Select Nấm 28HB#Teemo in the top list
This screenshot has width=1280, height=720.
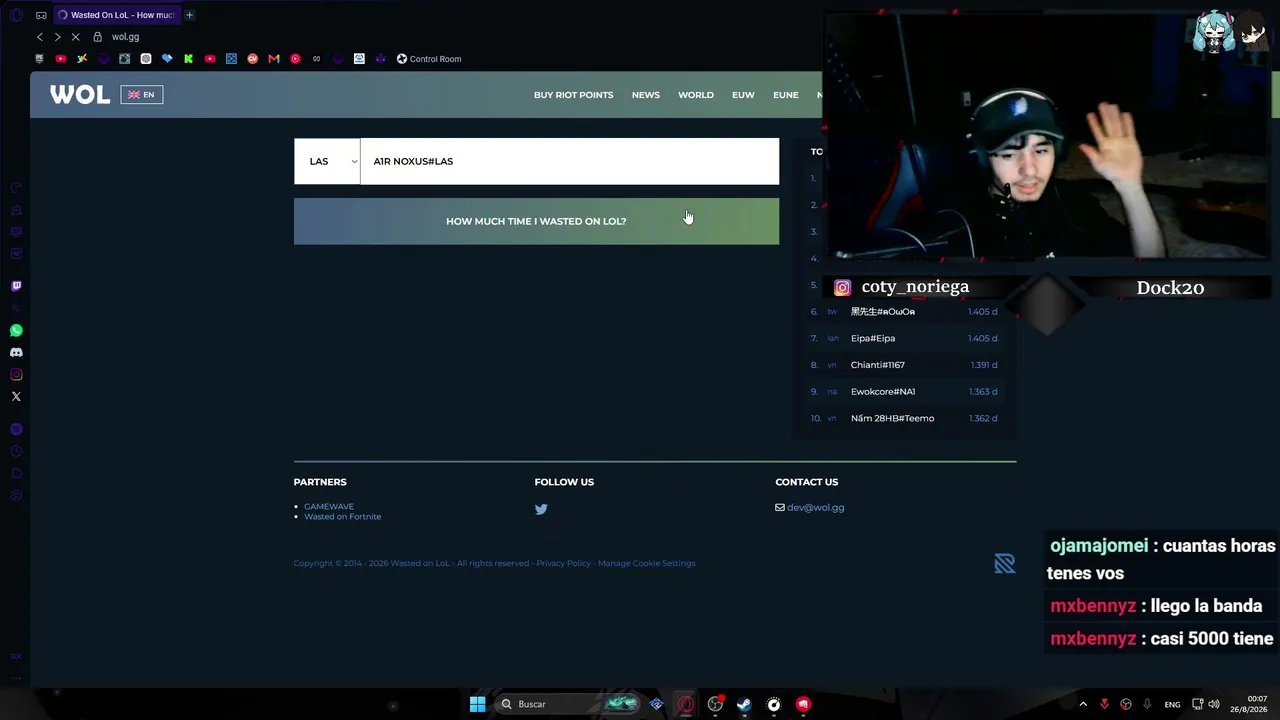tap(893, 418)
